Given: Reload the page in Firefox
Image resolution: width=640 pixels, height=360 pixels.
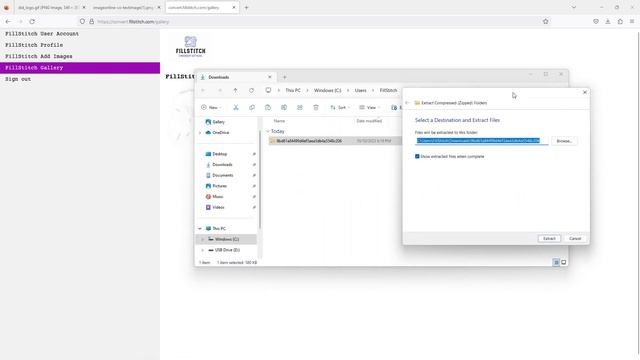Looking at the screenshot, I should pyautogui.click(x=32, y=22).
